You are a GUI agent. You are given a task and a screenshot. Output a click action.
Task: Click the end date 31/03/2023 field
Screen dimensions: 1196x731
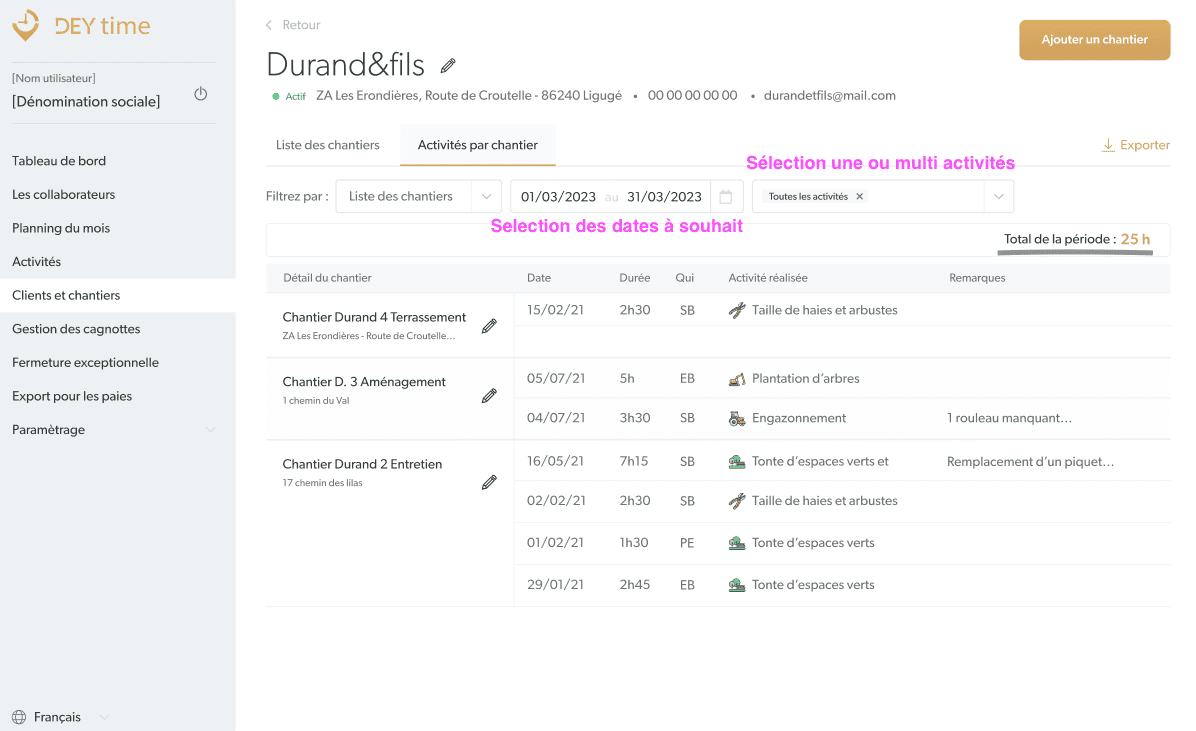[x=664, y=197]
